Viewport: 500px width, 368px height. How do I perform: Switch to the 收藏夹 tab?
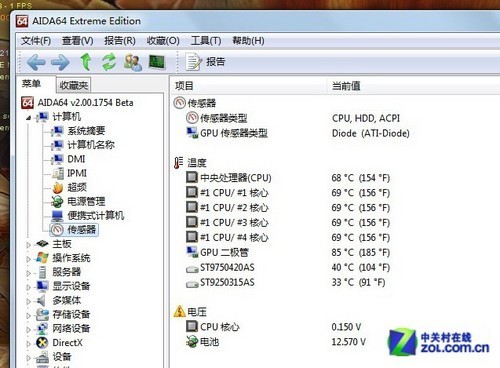pyautogui.click(x=74, y=86)
